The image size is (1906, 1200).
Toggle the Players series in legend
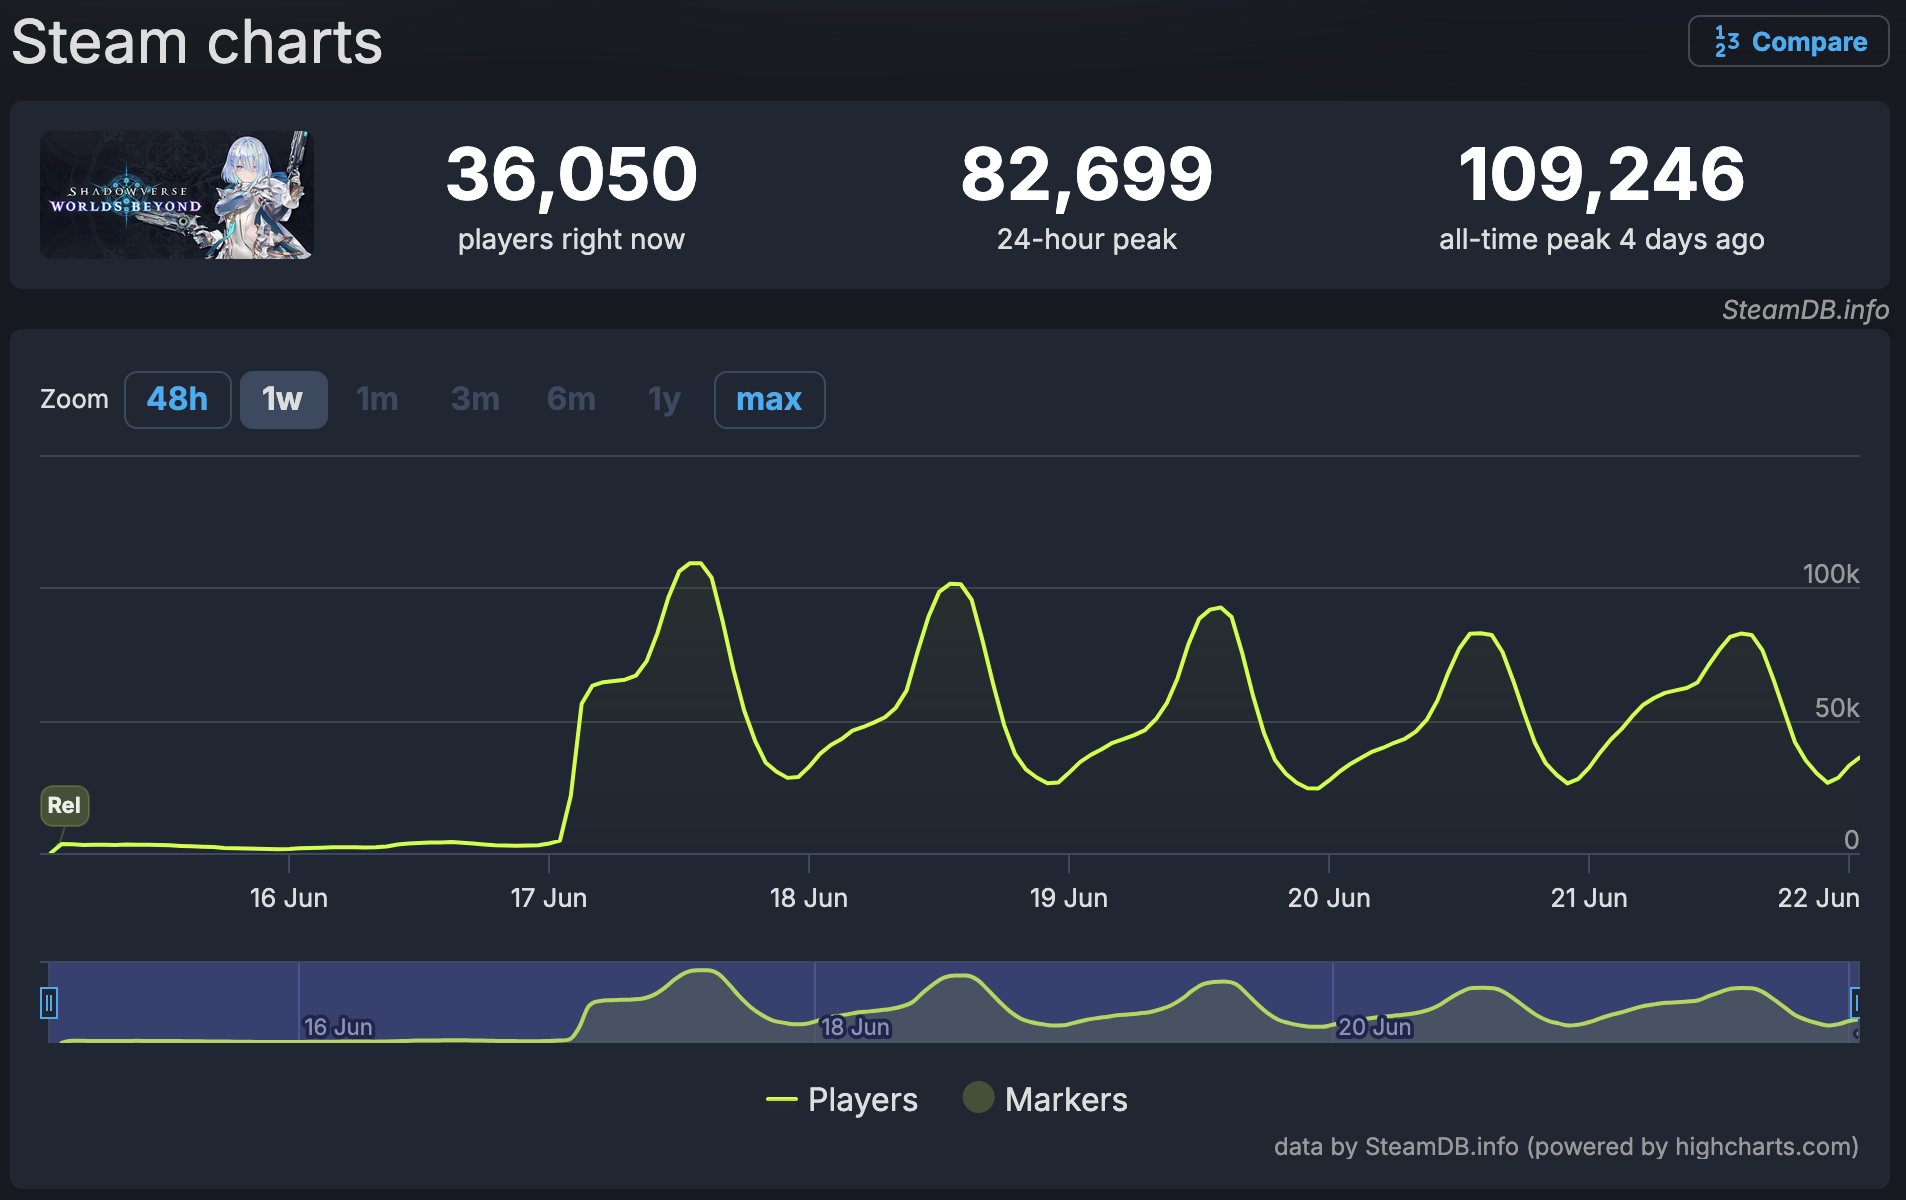842,1100
